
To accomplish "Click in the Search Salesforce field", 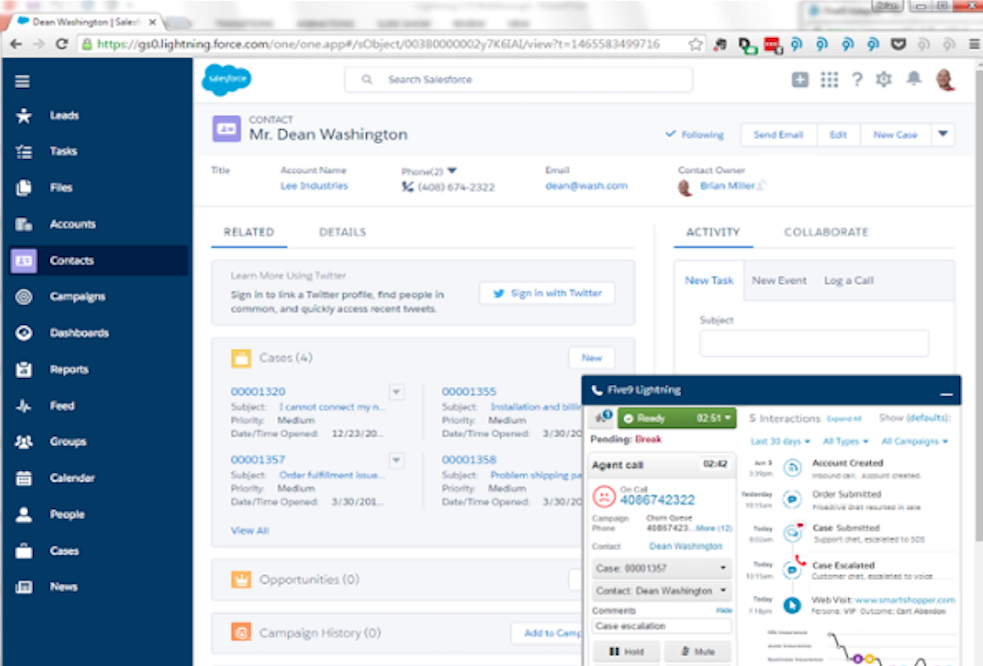I will [518, 80].
